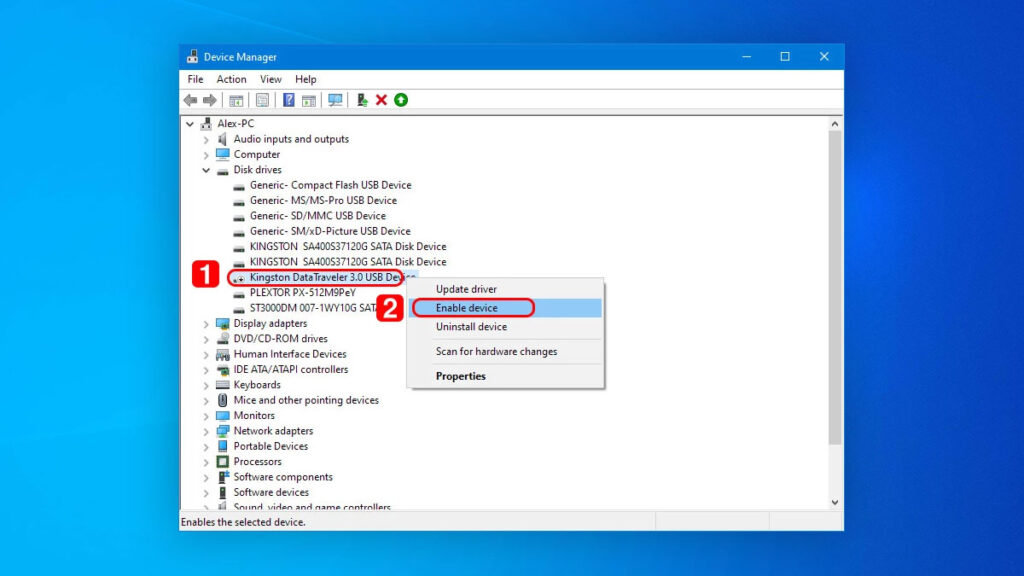The image size is (1024, 576).
Task: Expand the Portable Devices node
Action: coord(207,446)
